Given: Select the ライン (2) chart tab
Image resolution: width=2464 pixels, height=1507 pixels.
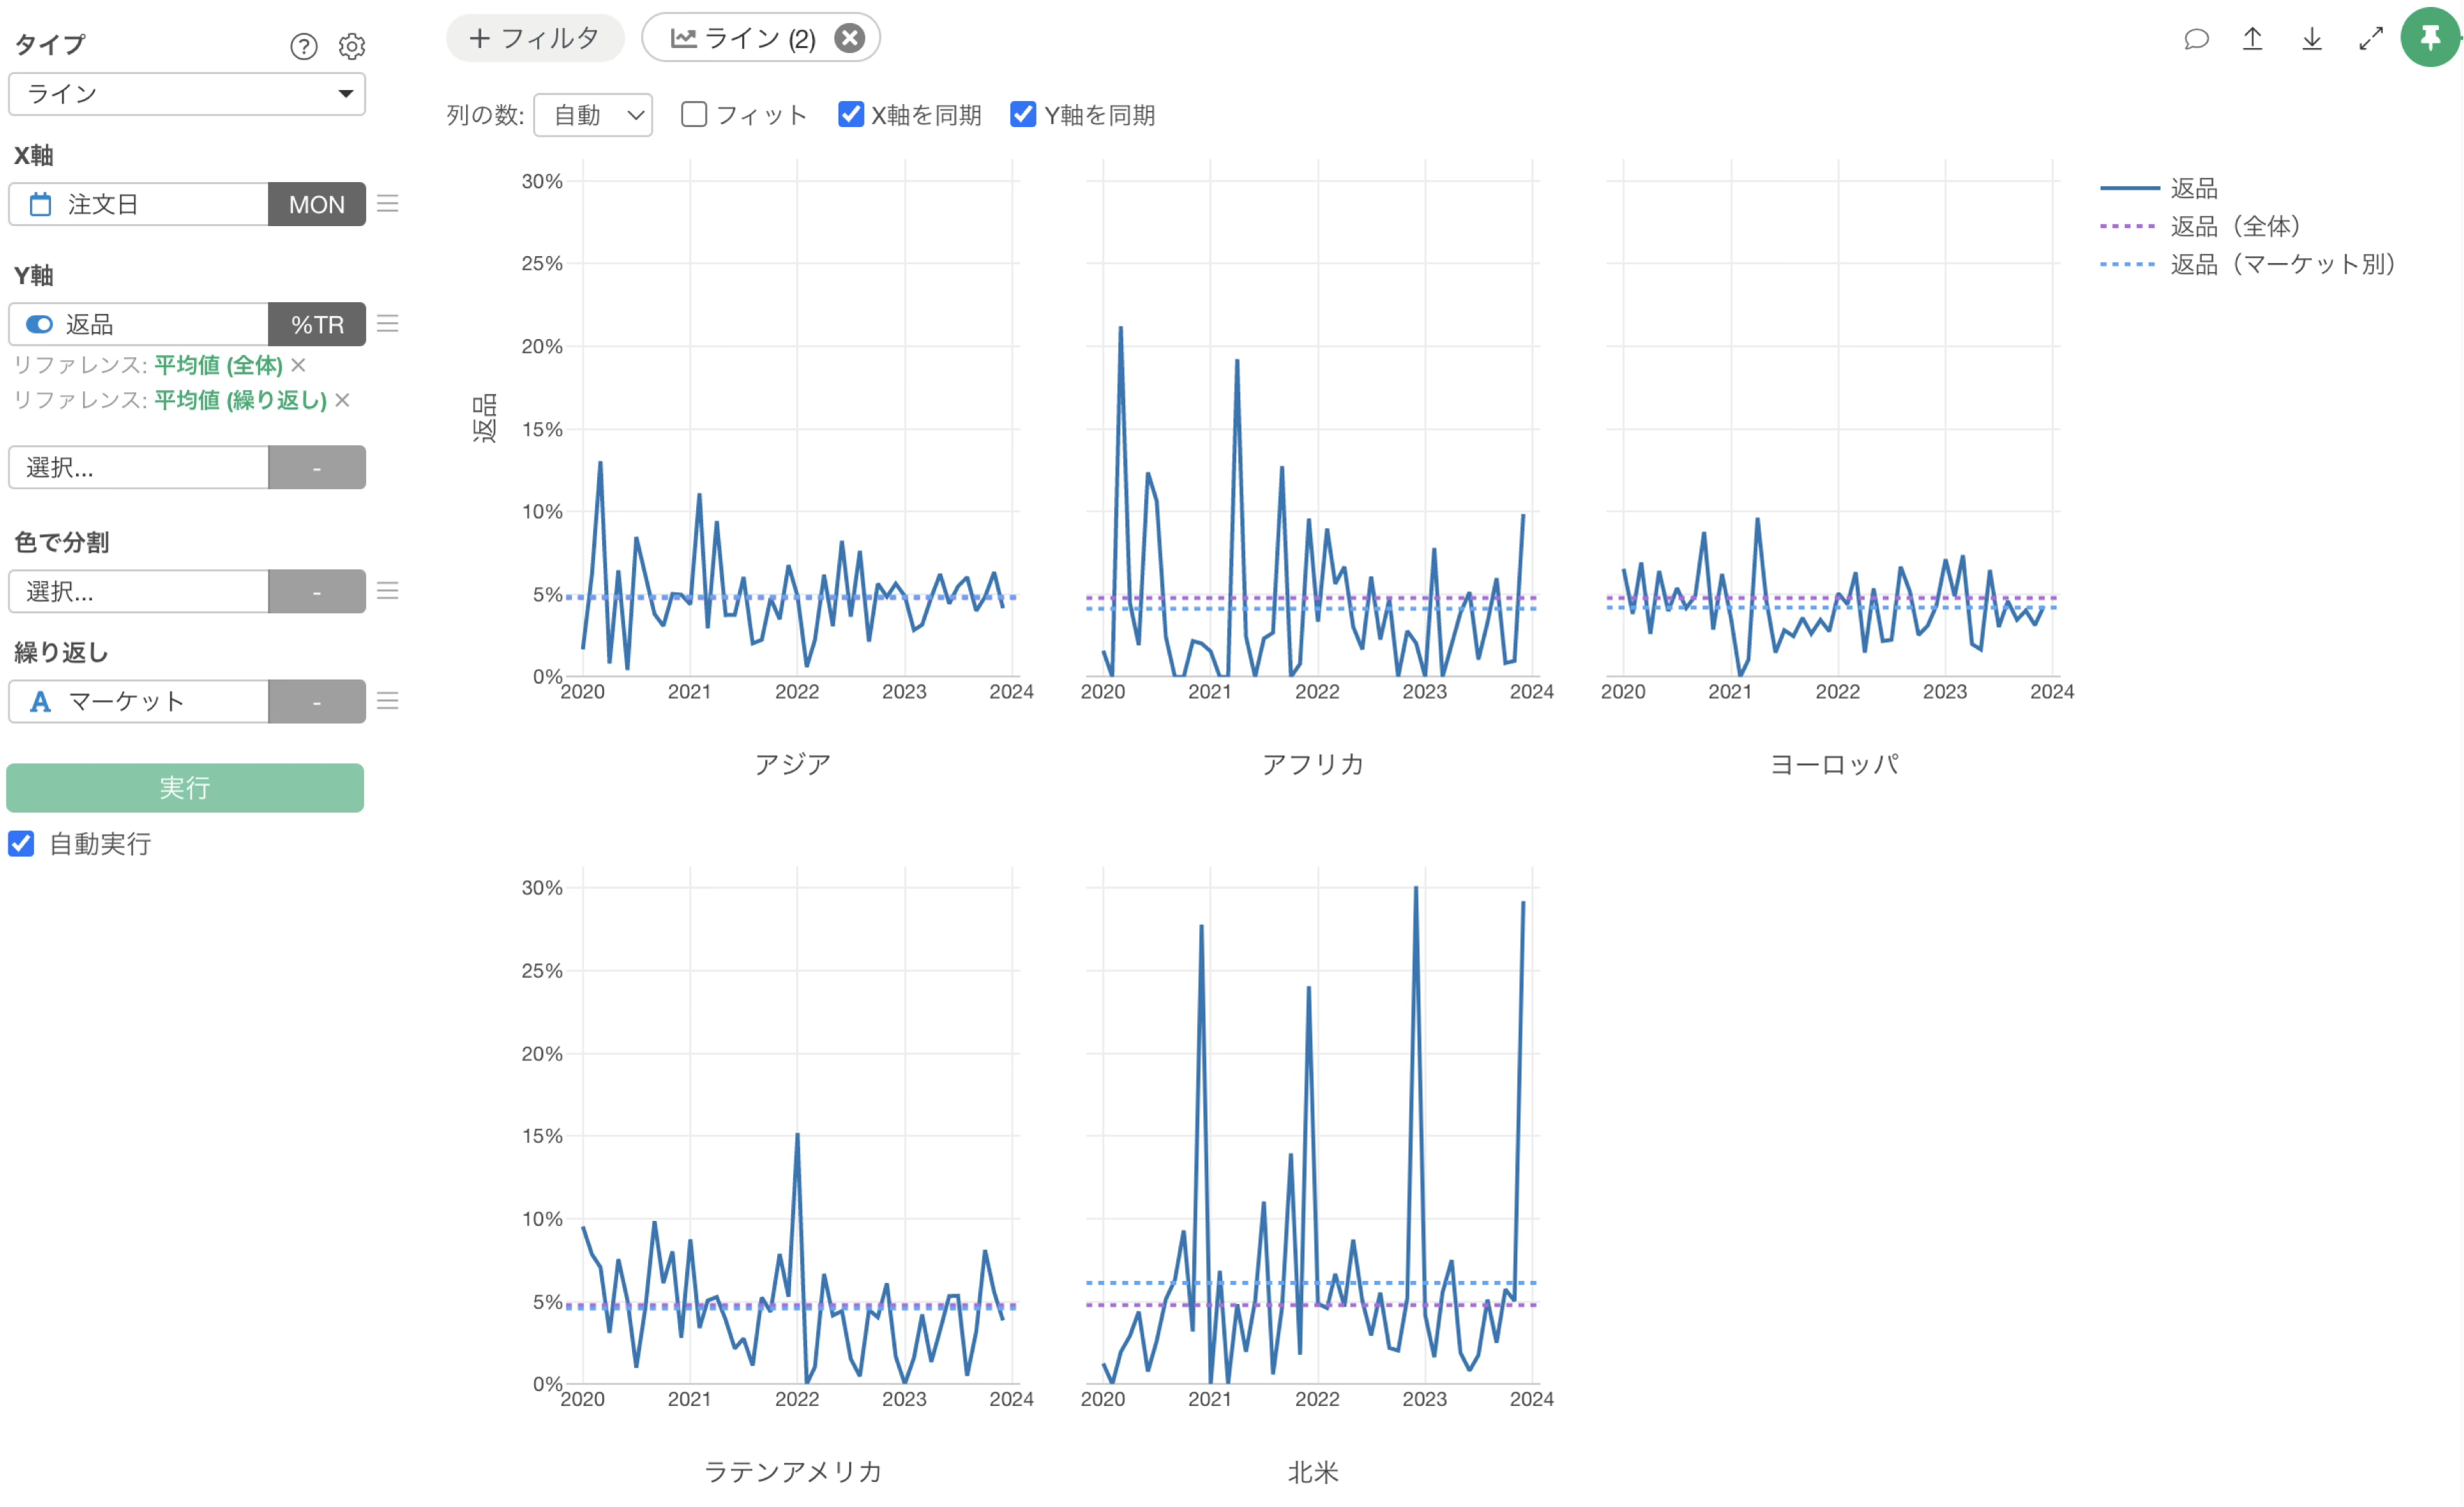Looking at the screenshot, I should click(x=743, y=38).
